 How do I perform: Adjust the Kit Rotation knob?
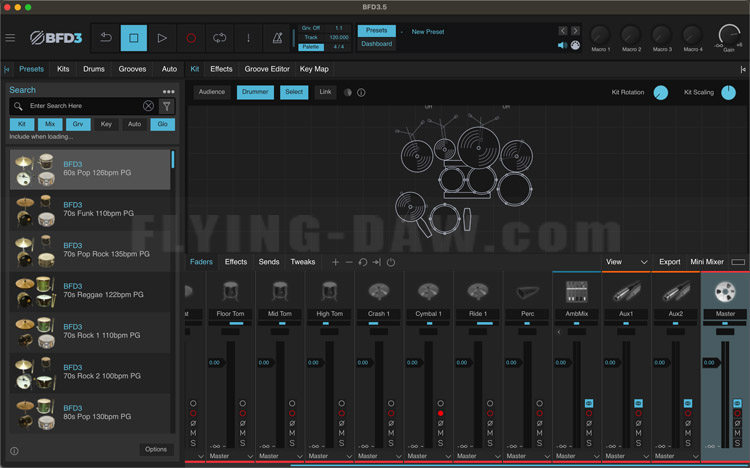coord(661,92)
